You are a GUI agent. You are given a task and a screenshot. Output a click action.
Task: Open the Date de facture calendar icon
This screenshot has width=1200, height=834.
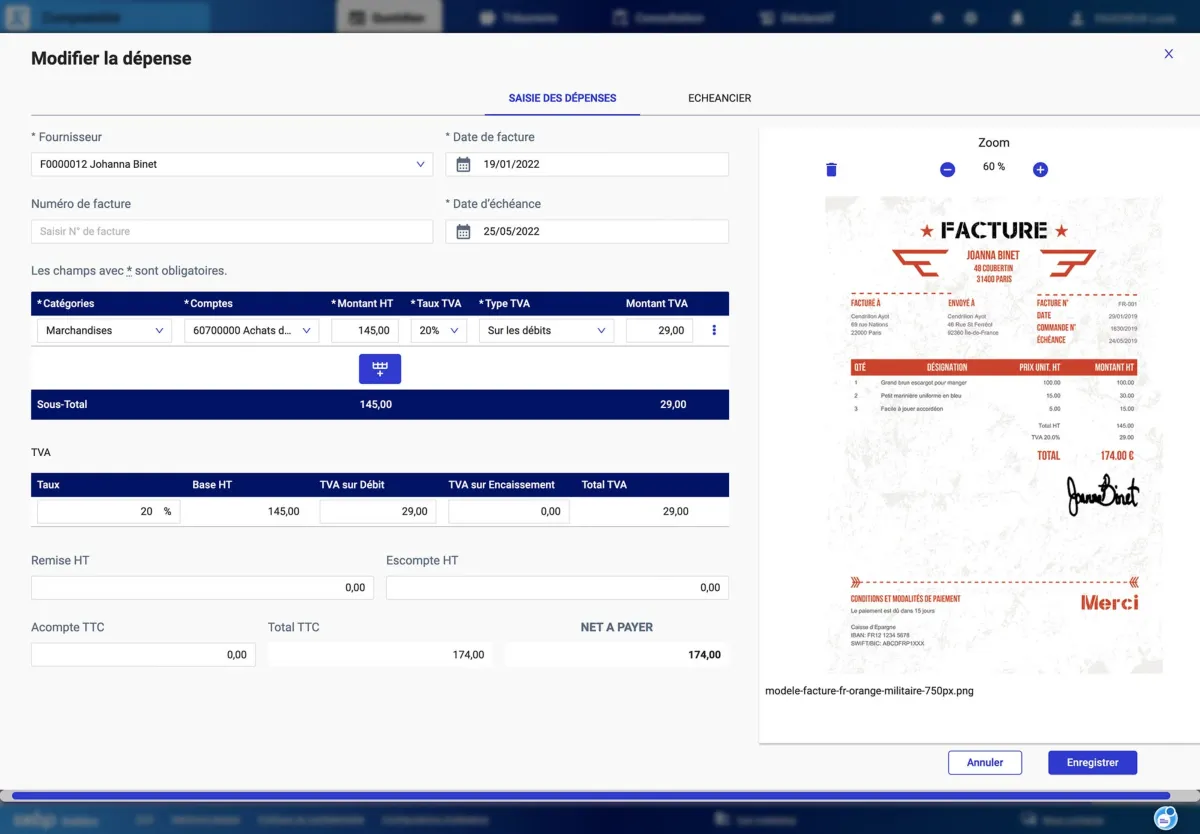pyautogui.click(x=463, y=164)
